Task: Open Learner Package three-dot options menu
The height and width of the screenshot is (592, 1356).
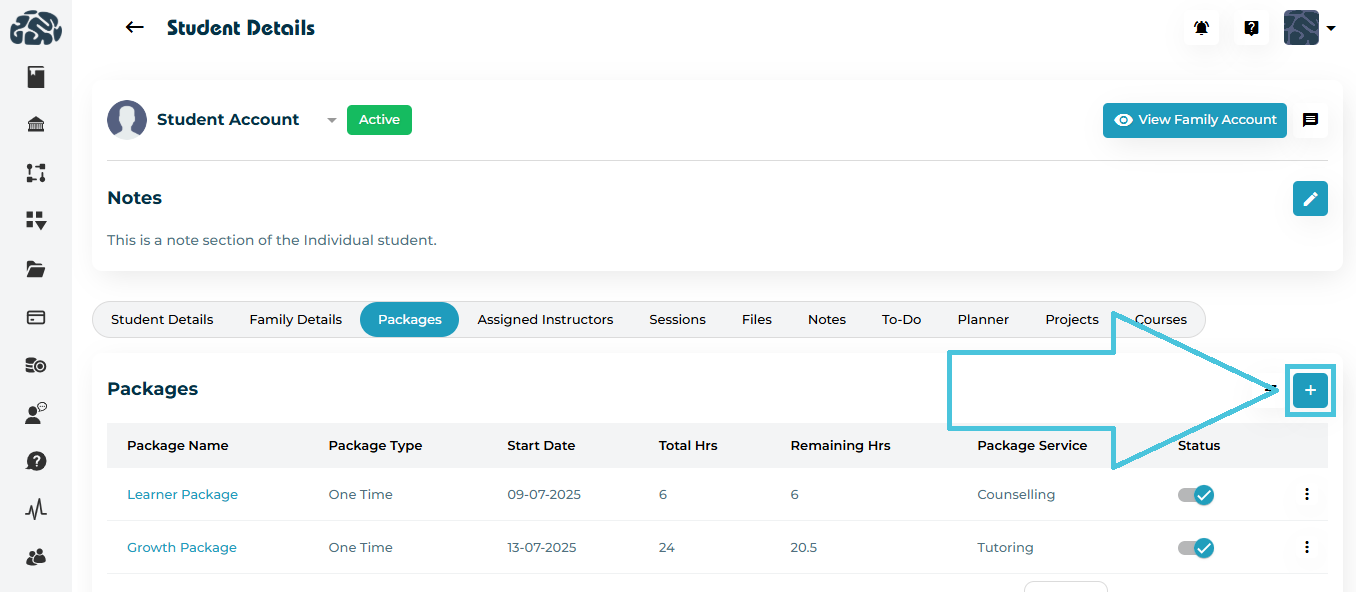Action: [x=1306, y=494]
